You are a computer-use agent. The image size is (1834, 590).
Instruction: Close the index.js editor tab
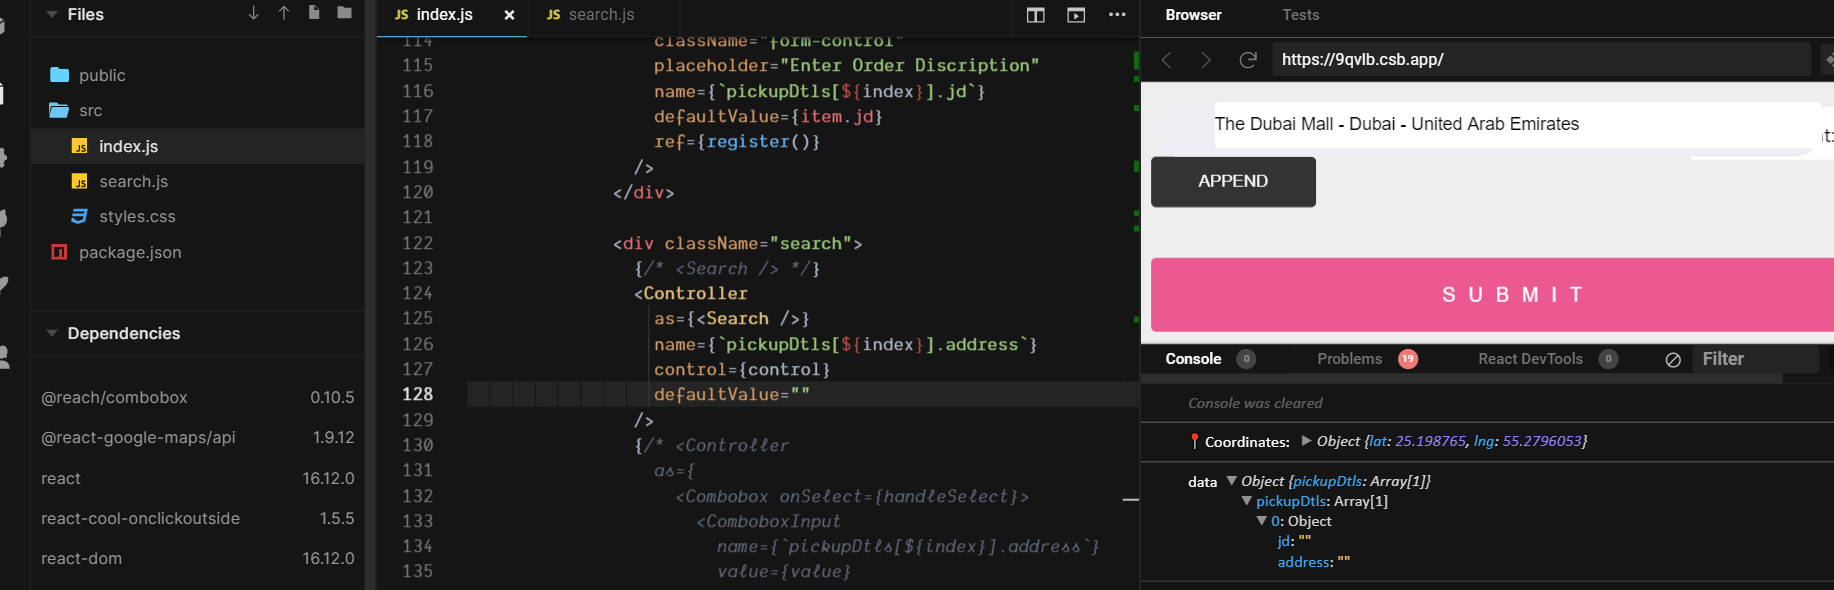(509, 15)
